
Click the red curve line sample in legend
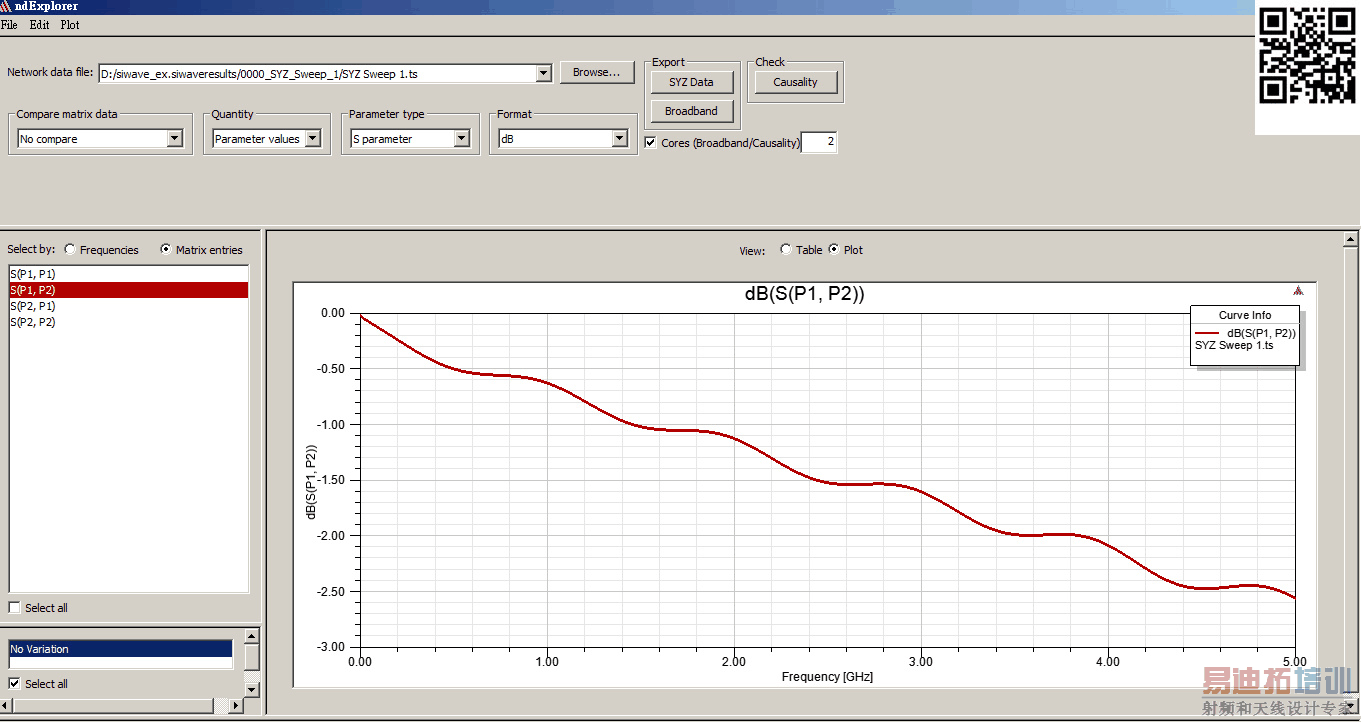coord(1209,334)
